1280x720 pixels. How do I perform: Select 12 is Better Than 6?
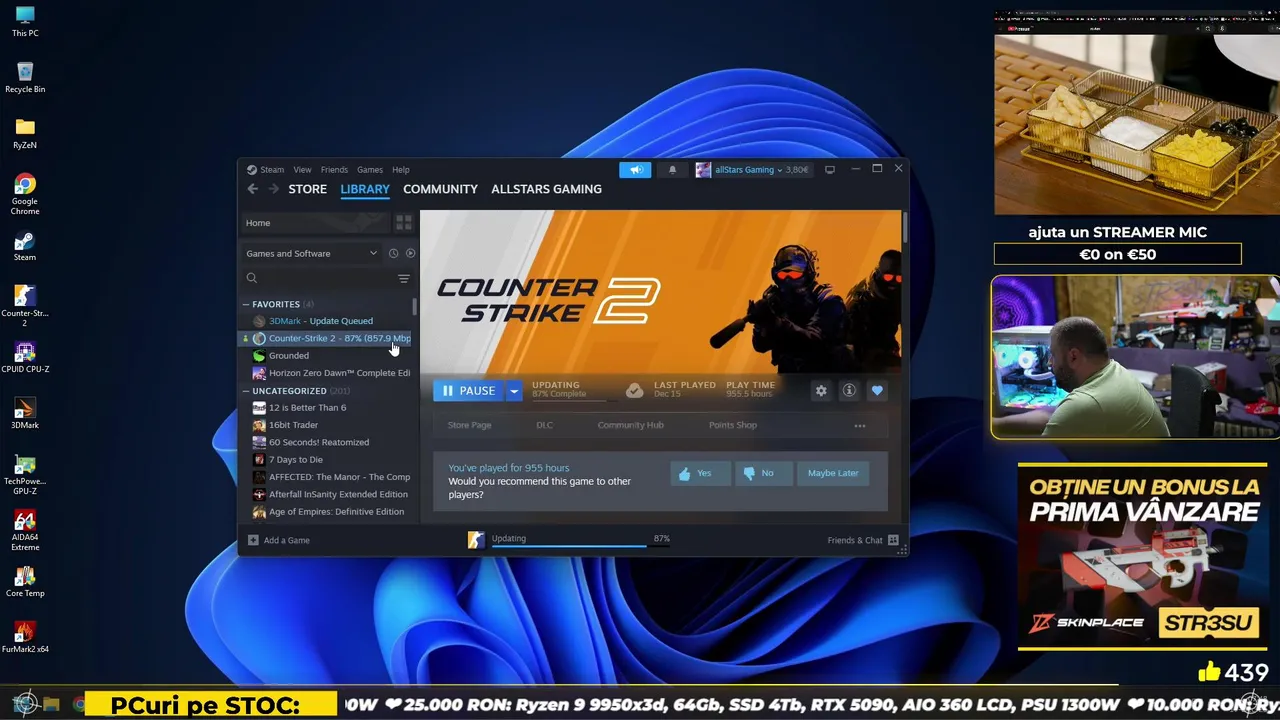[x=326, y=408]
